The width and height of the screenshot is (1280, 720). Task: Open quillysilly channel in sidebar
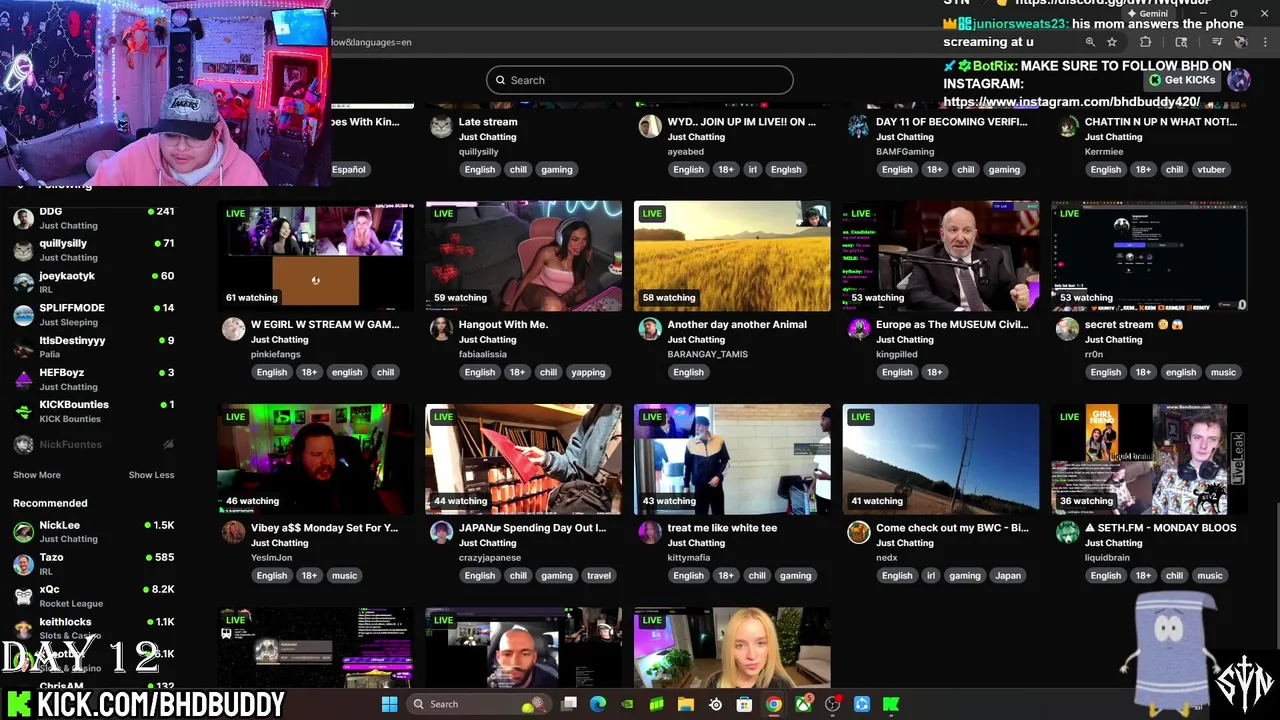tap(94, 250)
